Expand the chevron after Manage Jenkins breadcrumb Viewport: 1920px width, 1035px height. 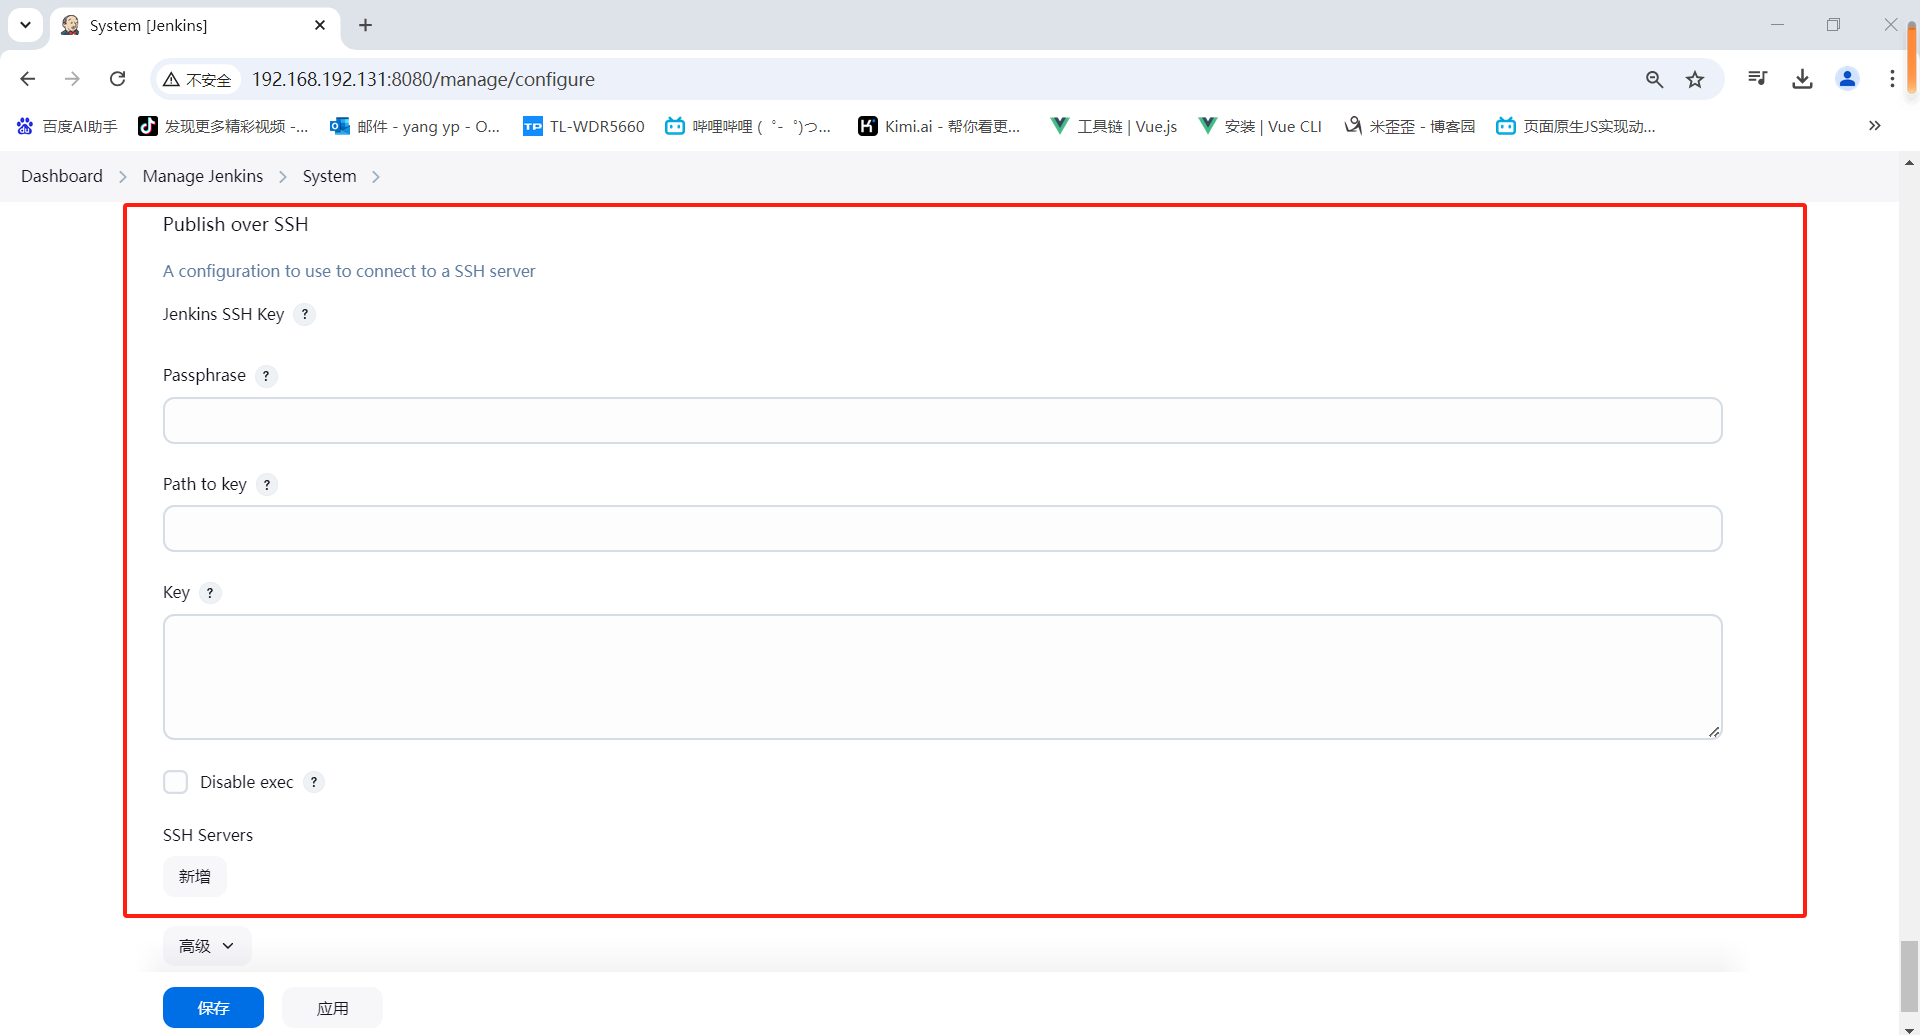[x=283, y=177]
